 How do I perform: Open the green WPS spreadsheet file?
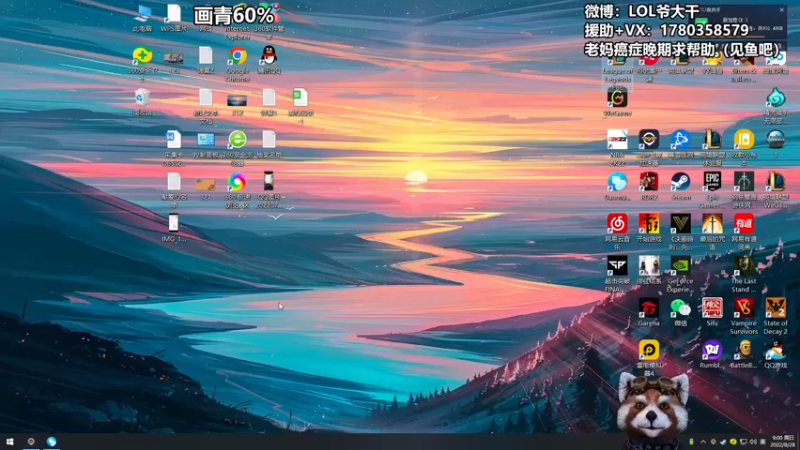[x=301, y=97]
